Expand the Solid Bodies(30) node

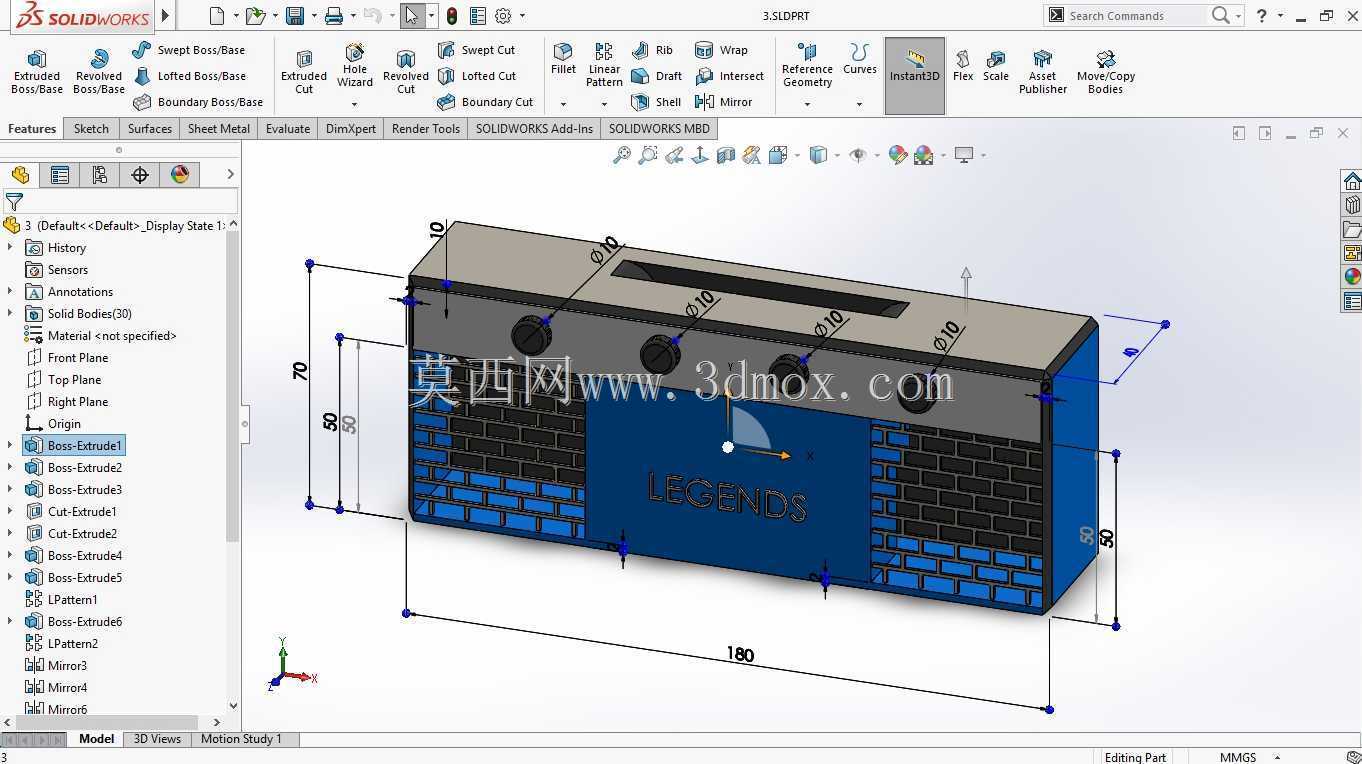coord(10,313)
